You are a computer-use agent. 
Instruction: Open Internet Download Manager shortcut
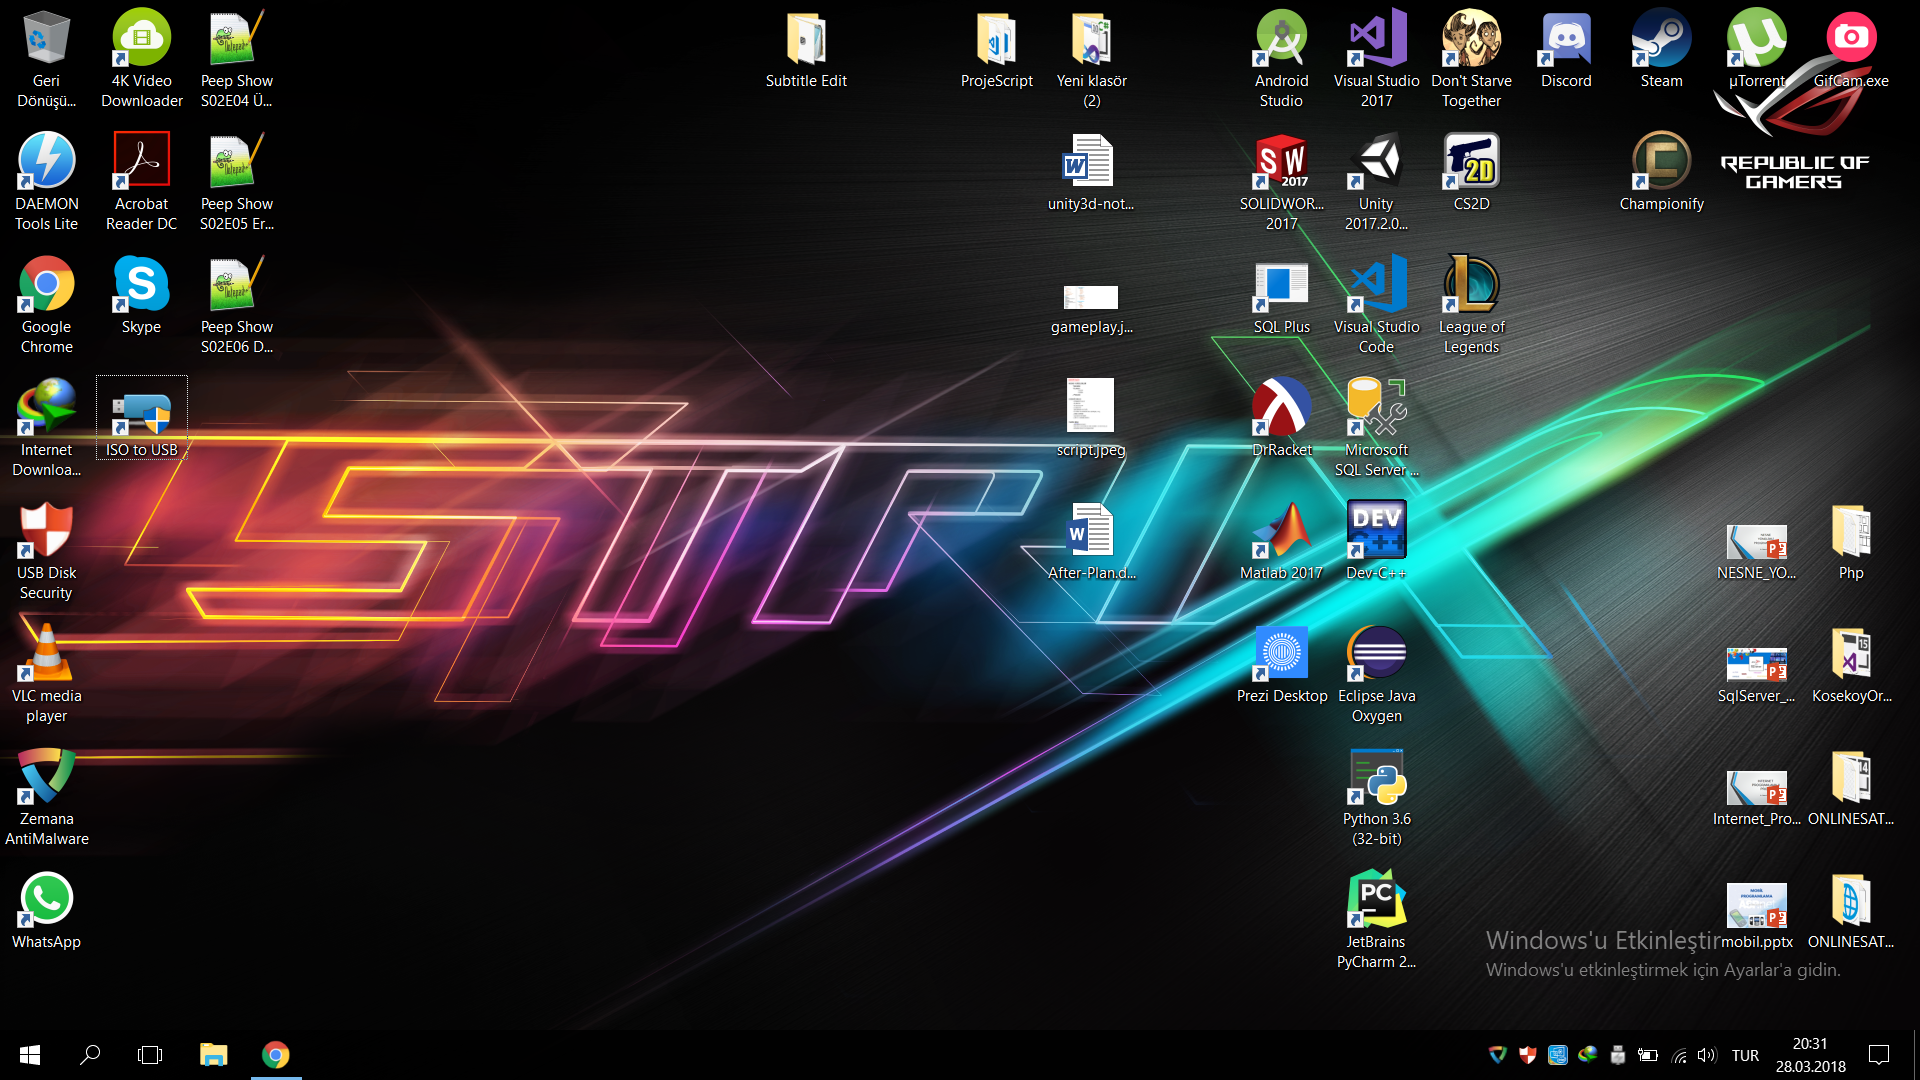click(46, 427)
